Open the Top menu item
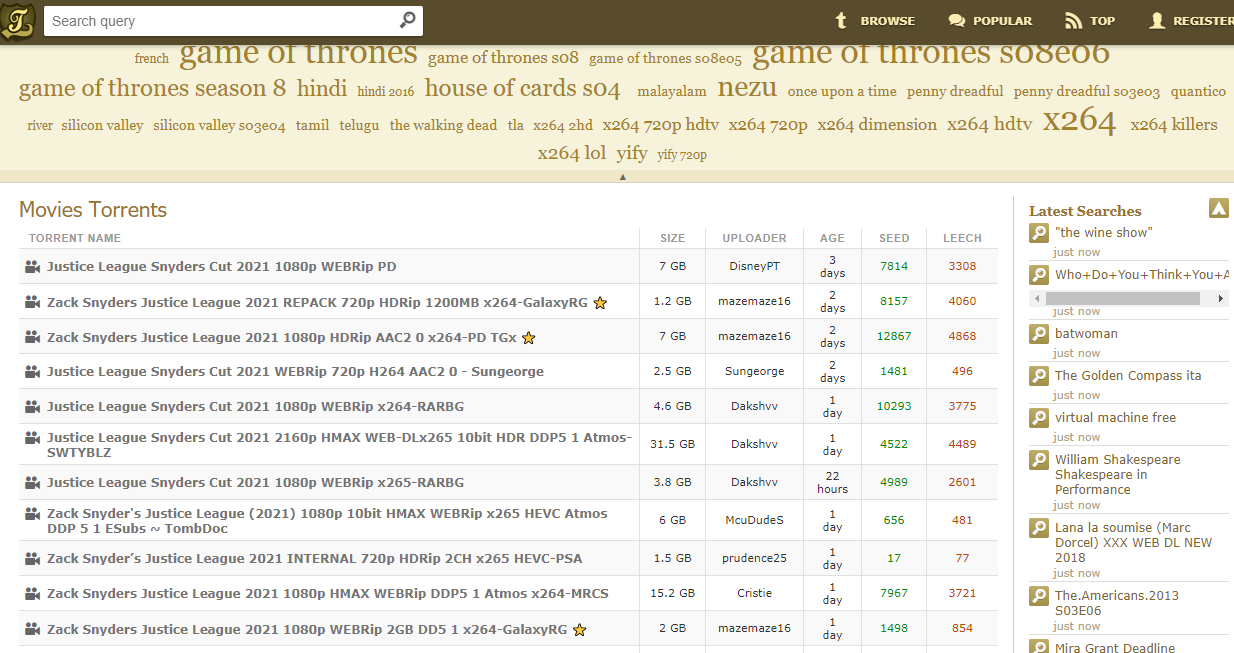 [x=1090, y=20]
